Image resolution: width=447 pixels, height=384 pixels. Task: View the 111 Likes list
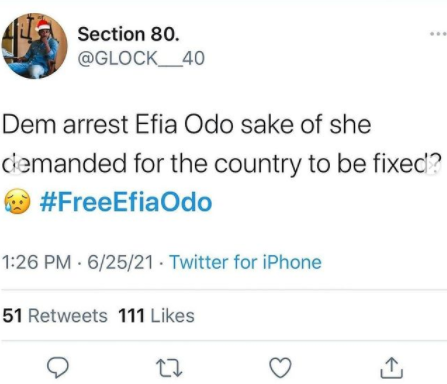156,316
